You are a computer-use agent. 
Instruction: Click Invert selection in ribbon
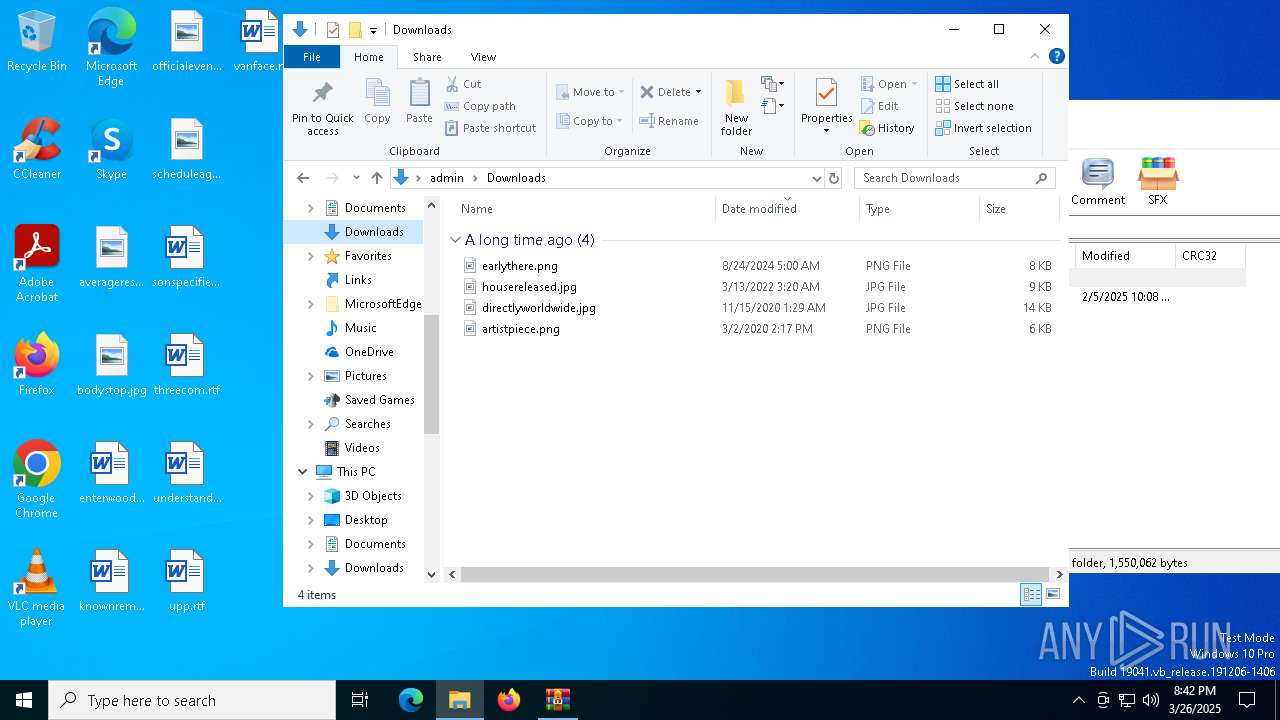(x=983, y=128)
